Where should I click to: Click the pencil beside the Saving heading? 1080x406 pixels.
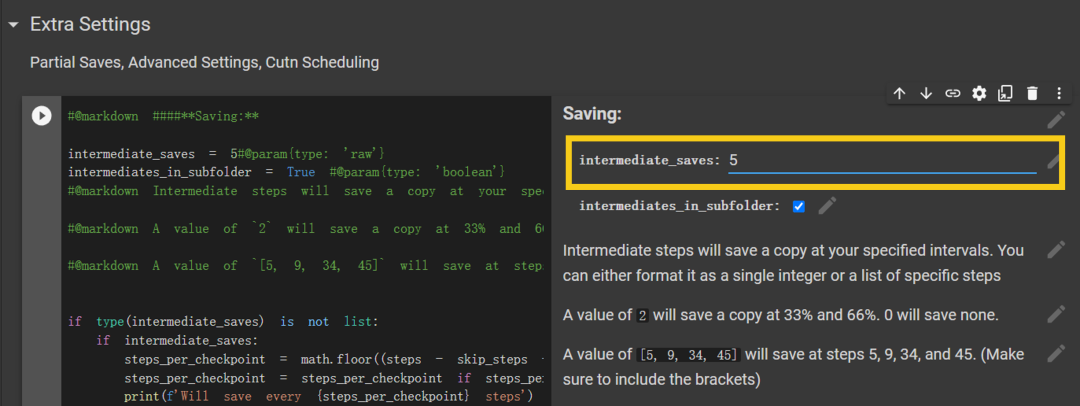[x=1056, y=120]
